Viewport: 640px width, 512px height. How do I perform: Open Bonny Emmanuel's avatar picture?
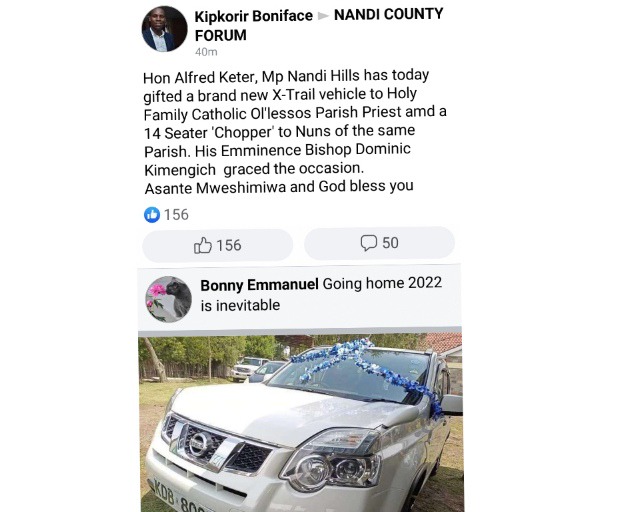tap(169, 299)
